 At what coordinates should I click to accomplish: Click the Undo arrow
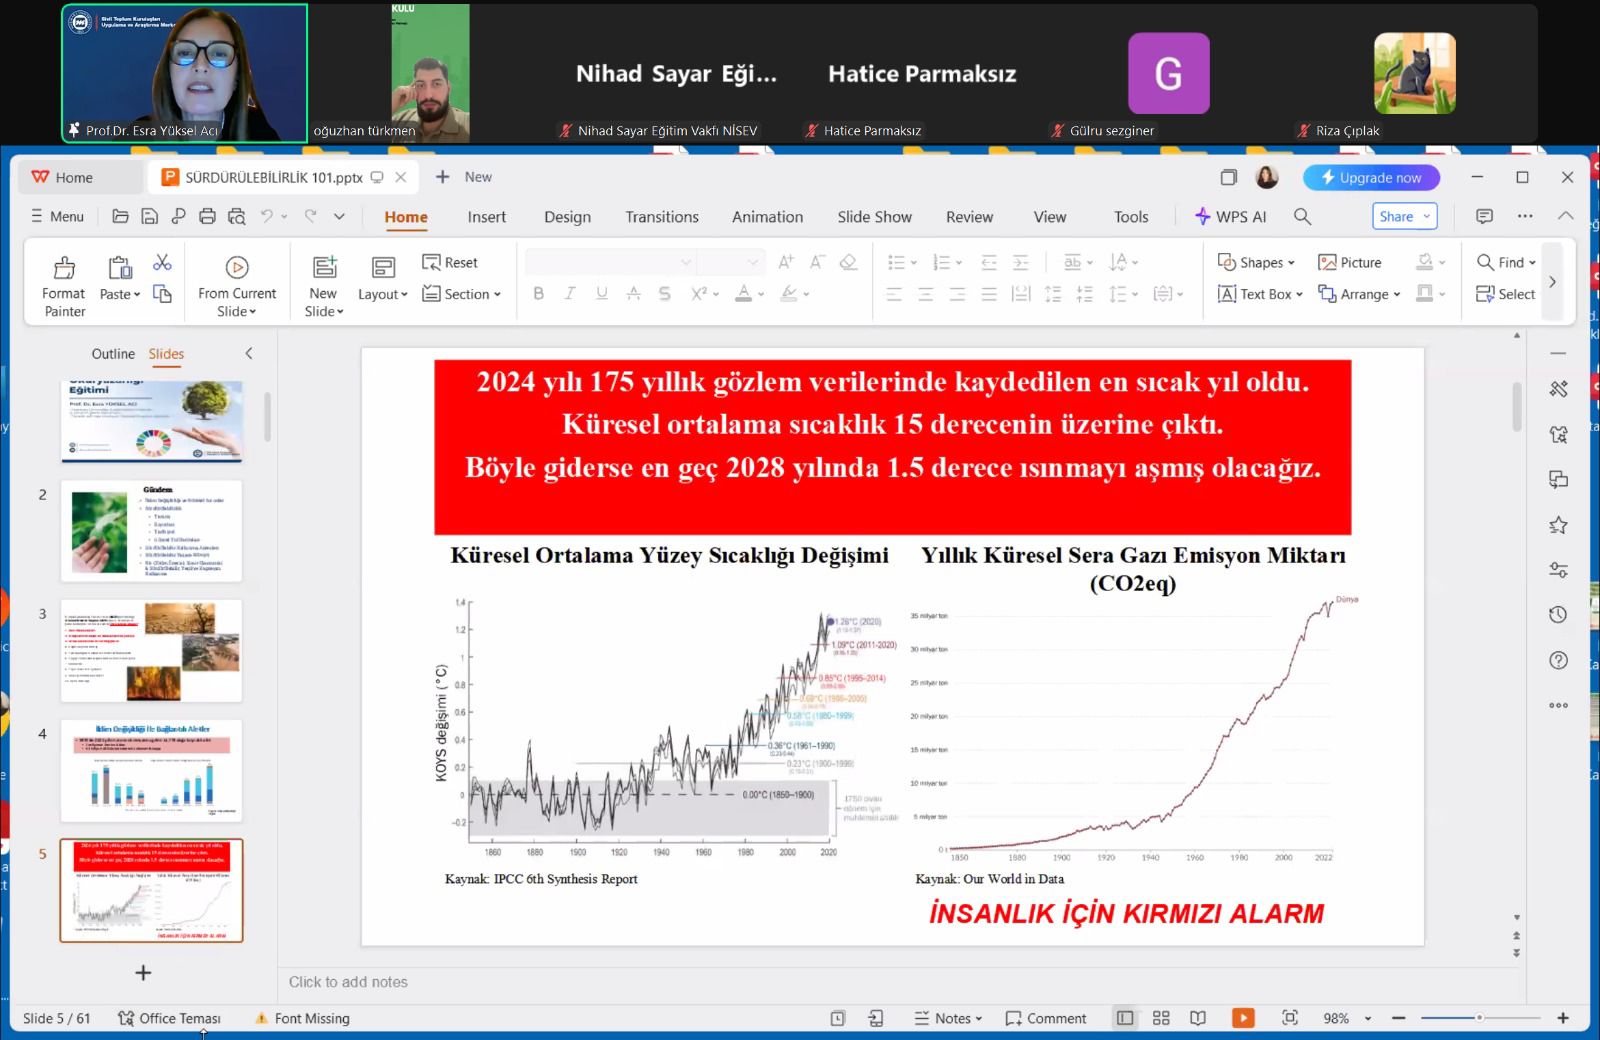266,216
